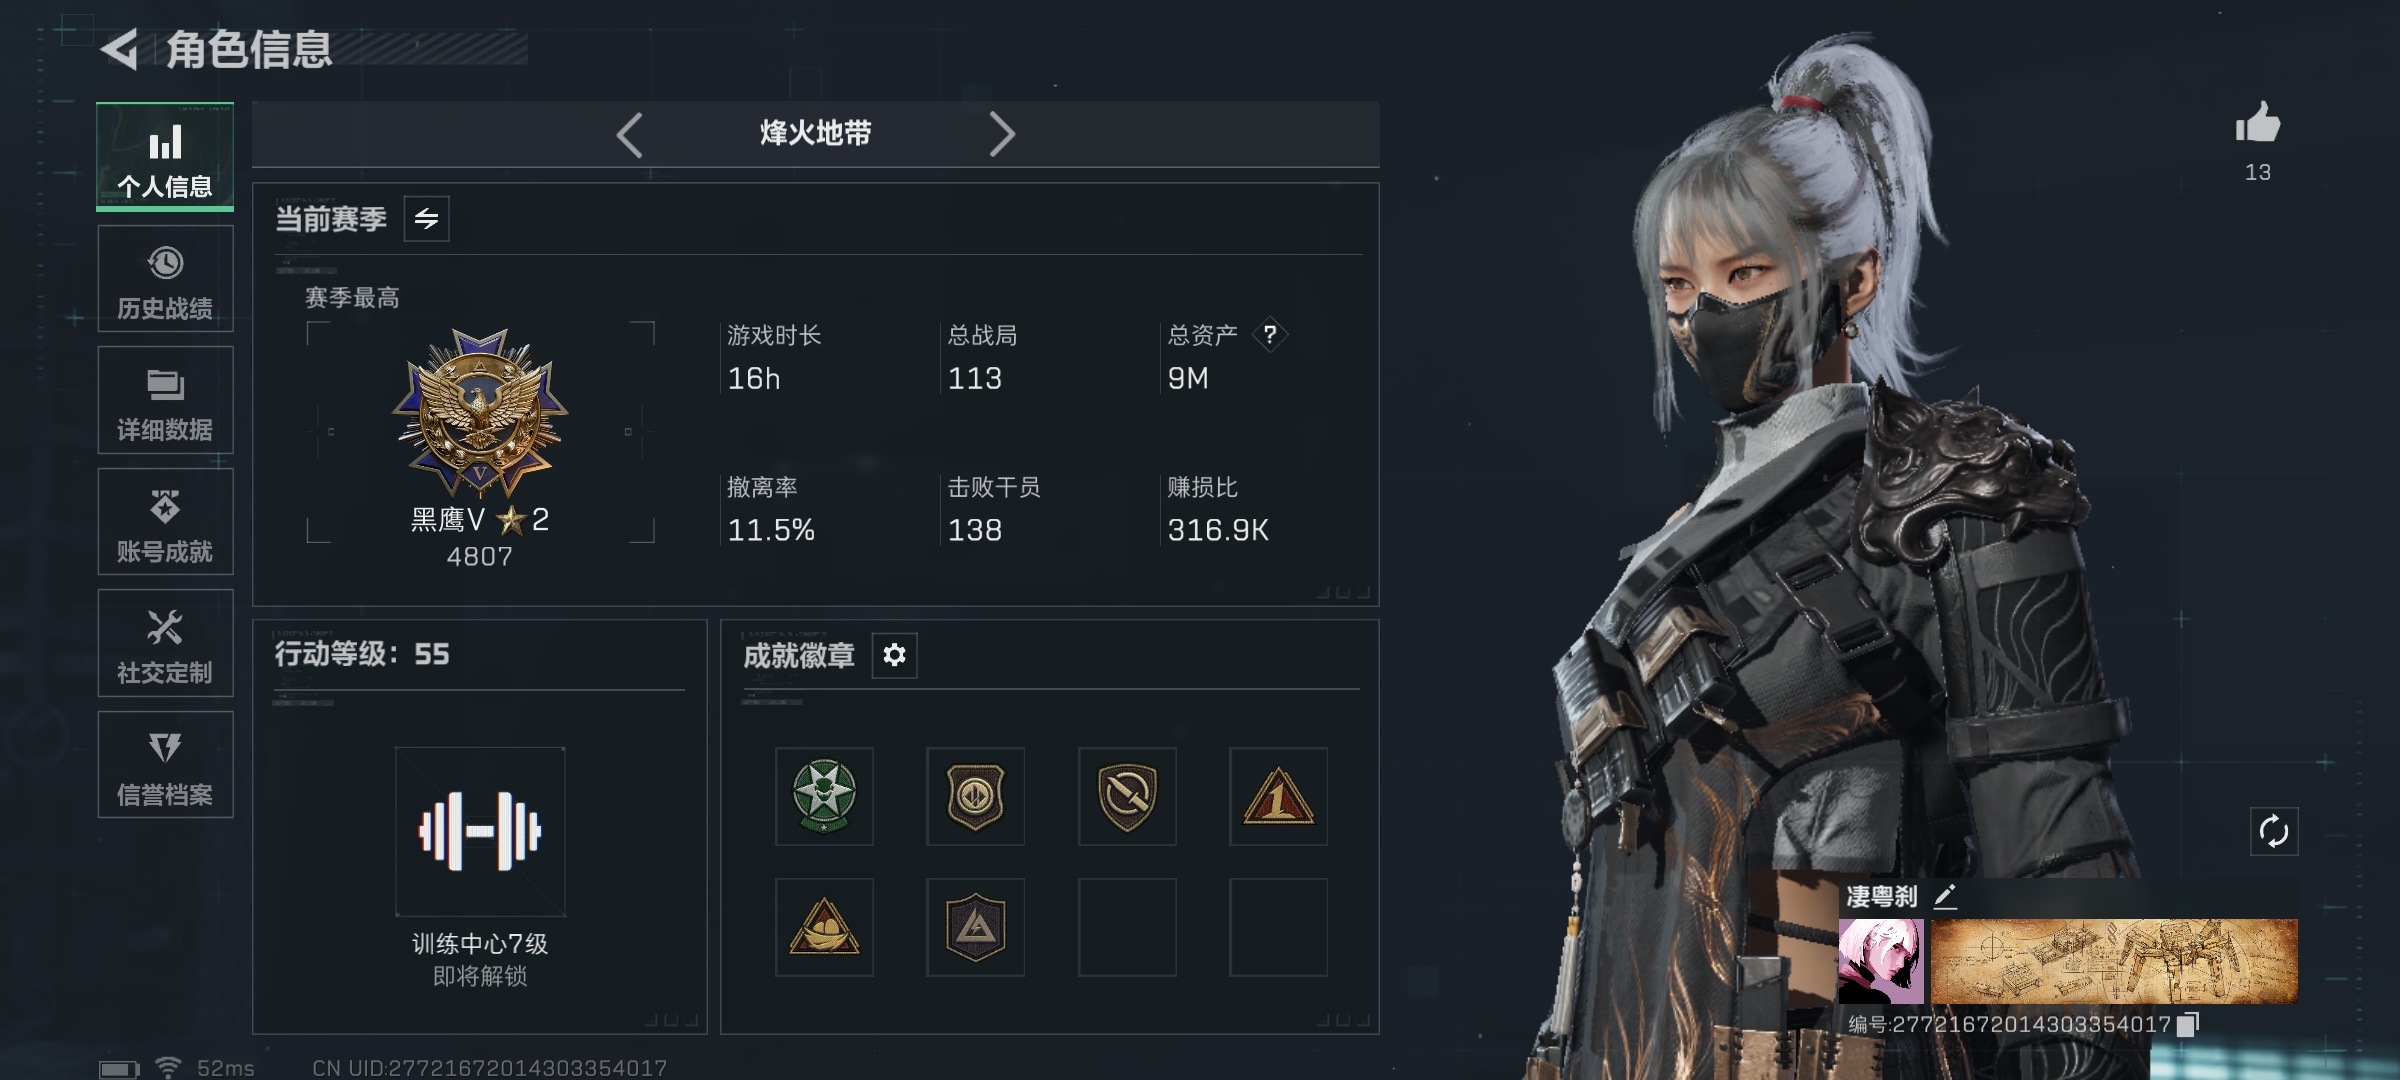2400x1080 pixels.
Task: Open the 详细数据 detailed data tab
Action: (165, 400)
